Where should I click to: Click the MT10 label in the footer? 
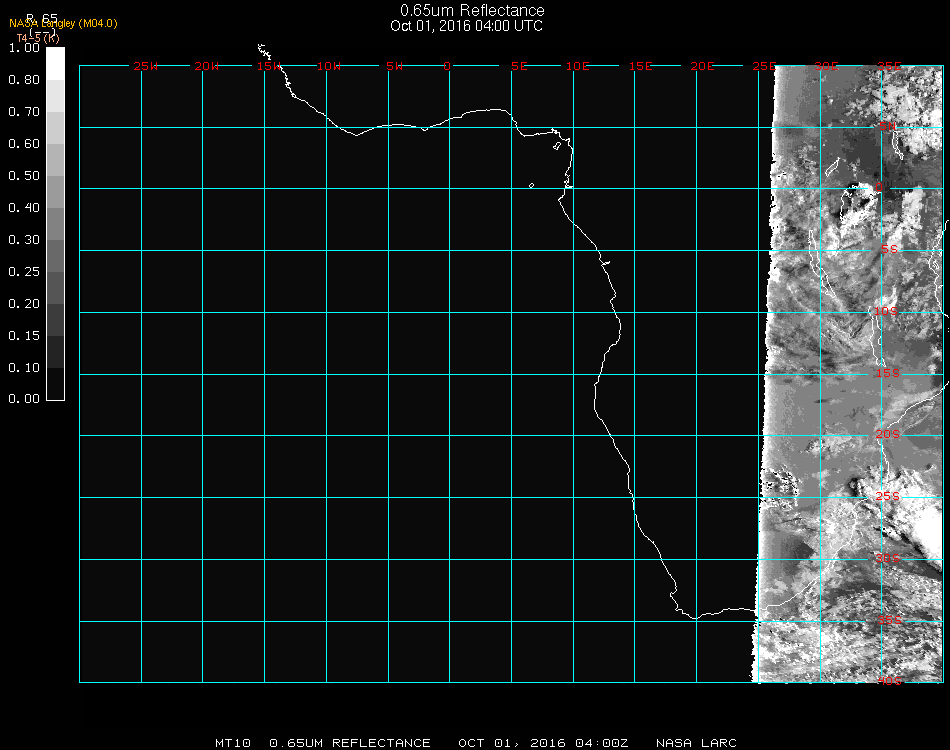(232, 743)
